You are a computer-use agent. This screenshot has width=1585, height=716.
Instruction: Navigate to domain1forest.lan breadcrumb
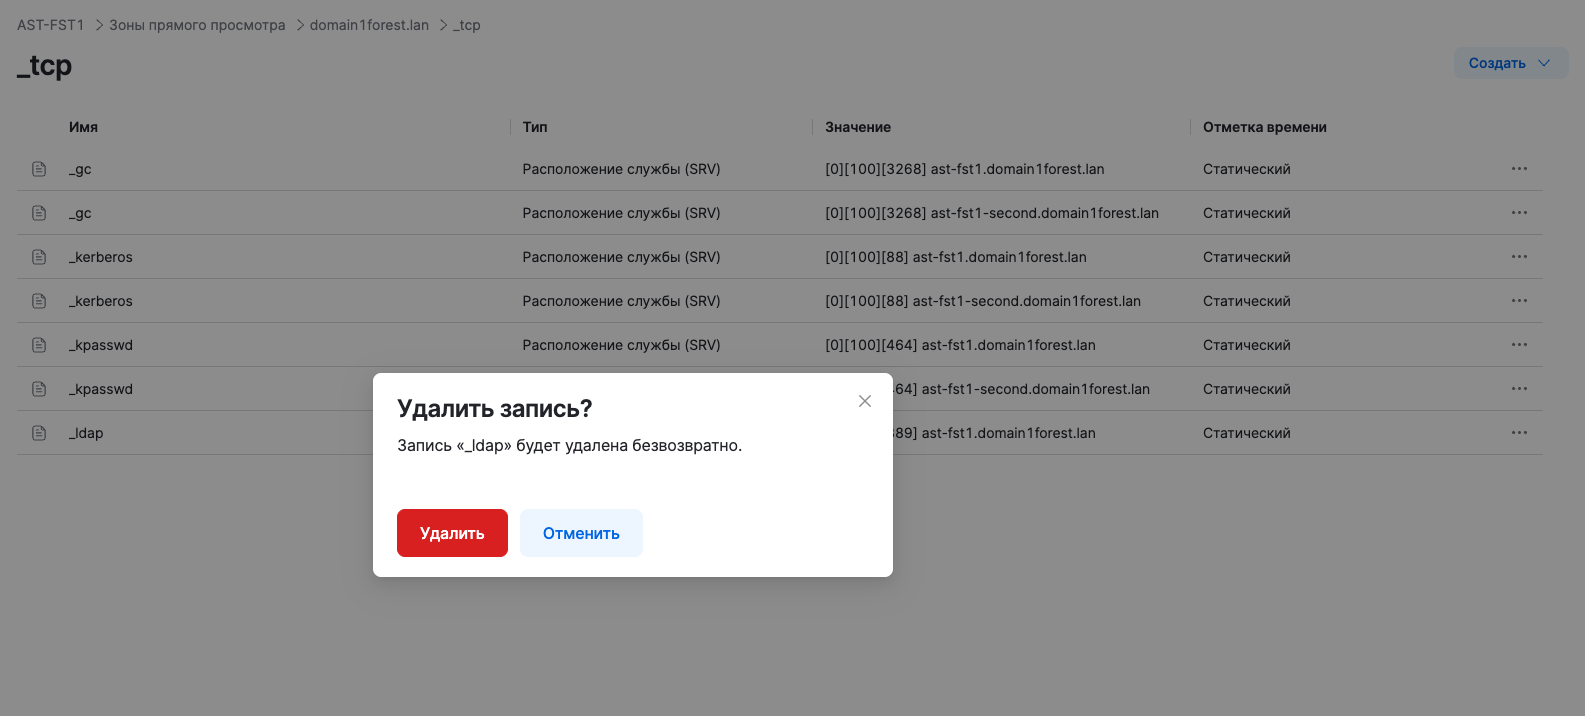point(369,25)
